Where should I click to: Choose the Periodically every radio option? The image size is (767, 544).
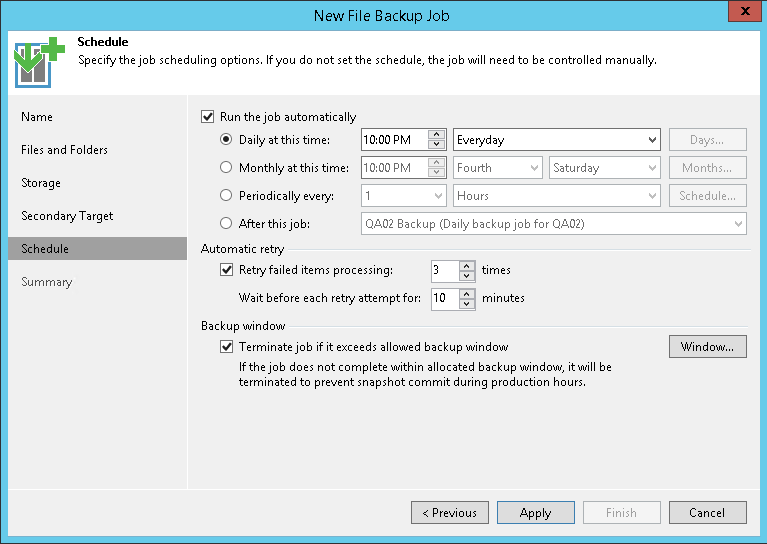click(x=226, y=196)
